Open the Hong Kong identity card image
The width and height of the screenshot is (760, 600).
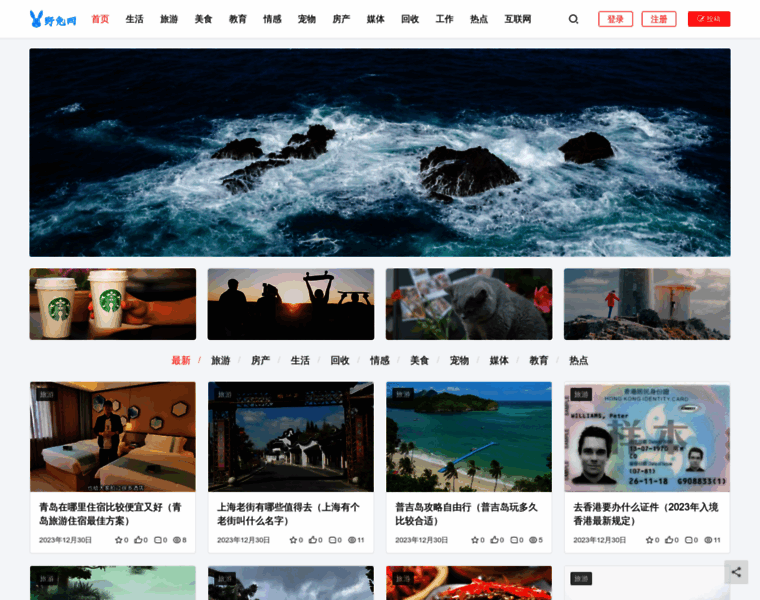coord(647,437)
